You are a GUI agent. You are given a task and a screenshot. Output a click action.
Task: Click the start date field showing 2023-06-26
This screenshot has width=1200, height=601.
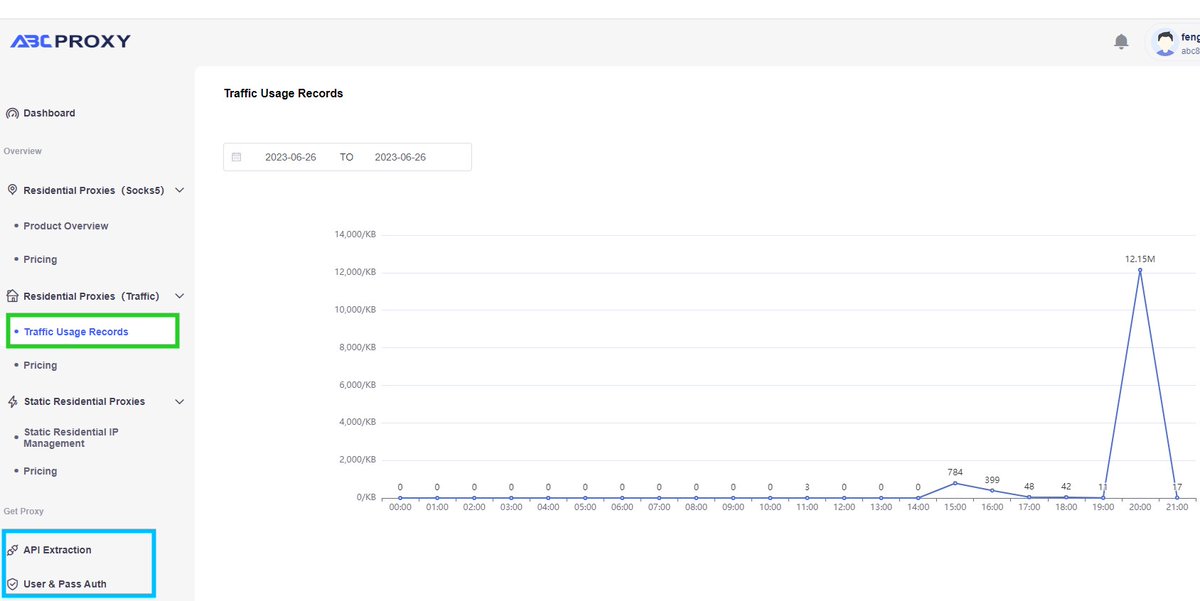[x=290, y=157]
